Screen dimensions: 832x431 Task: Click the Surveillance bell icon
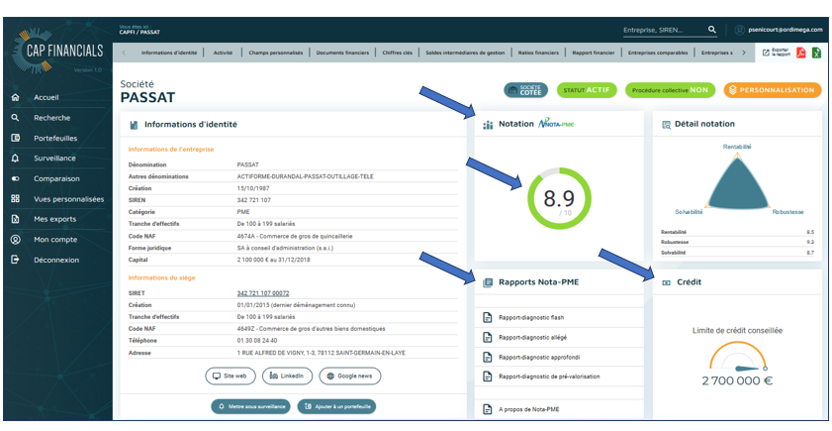pos(15,158)
